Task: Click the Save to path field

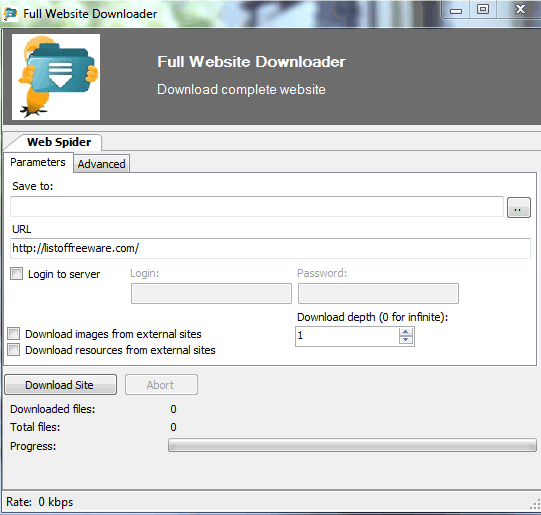Action: coord(257,207)
